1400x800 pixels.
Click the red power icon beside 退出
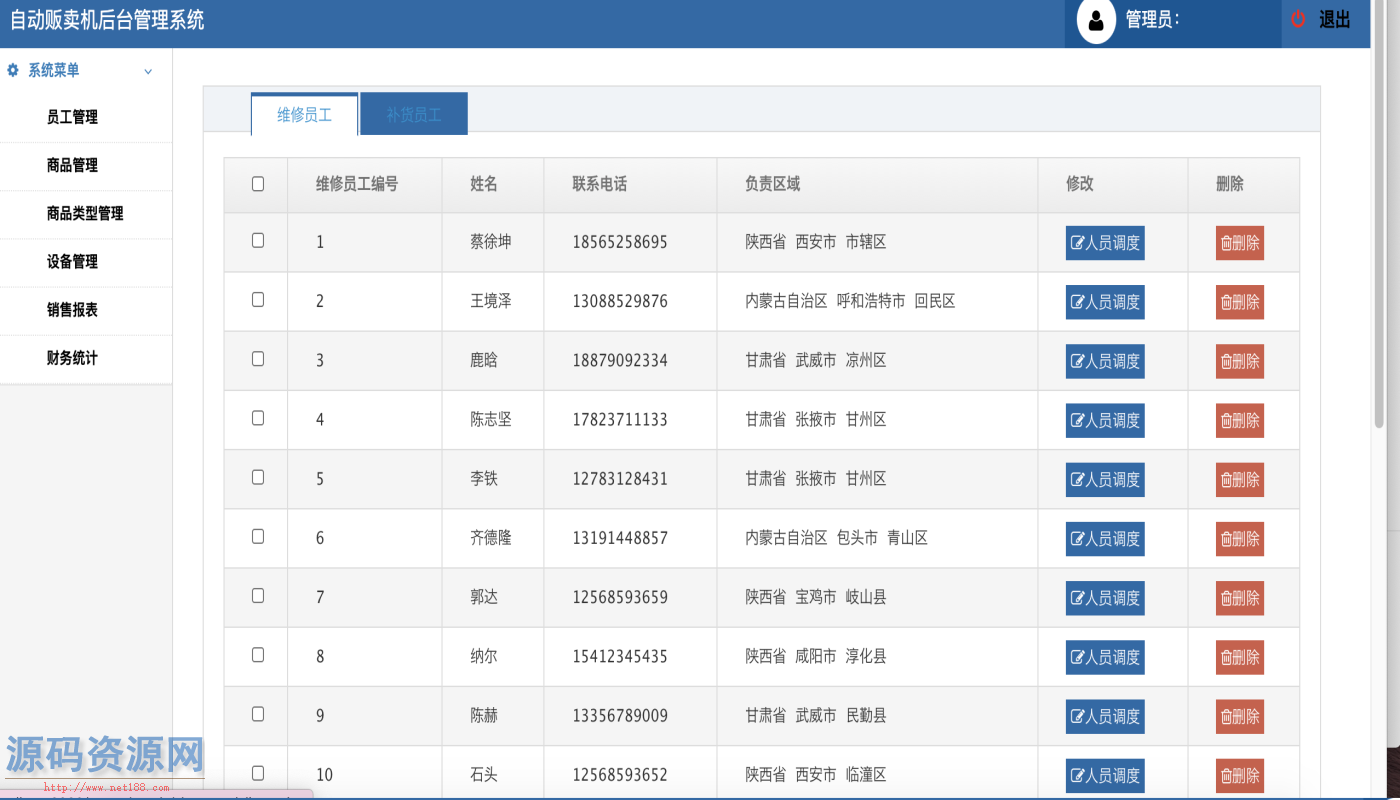1298,19
